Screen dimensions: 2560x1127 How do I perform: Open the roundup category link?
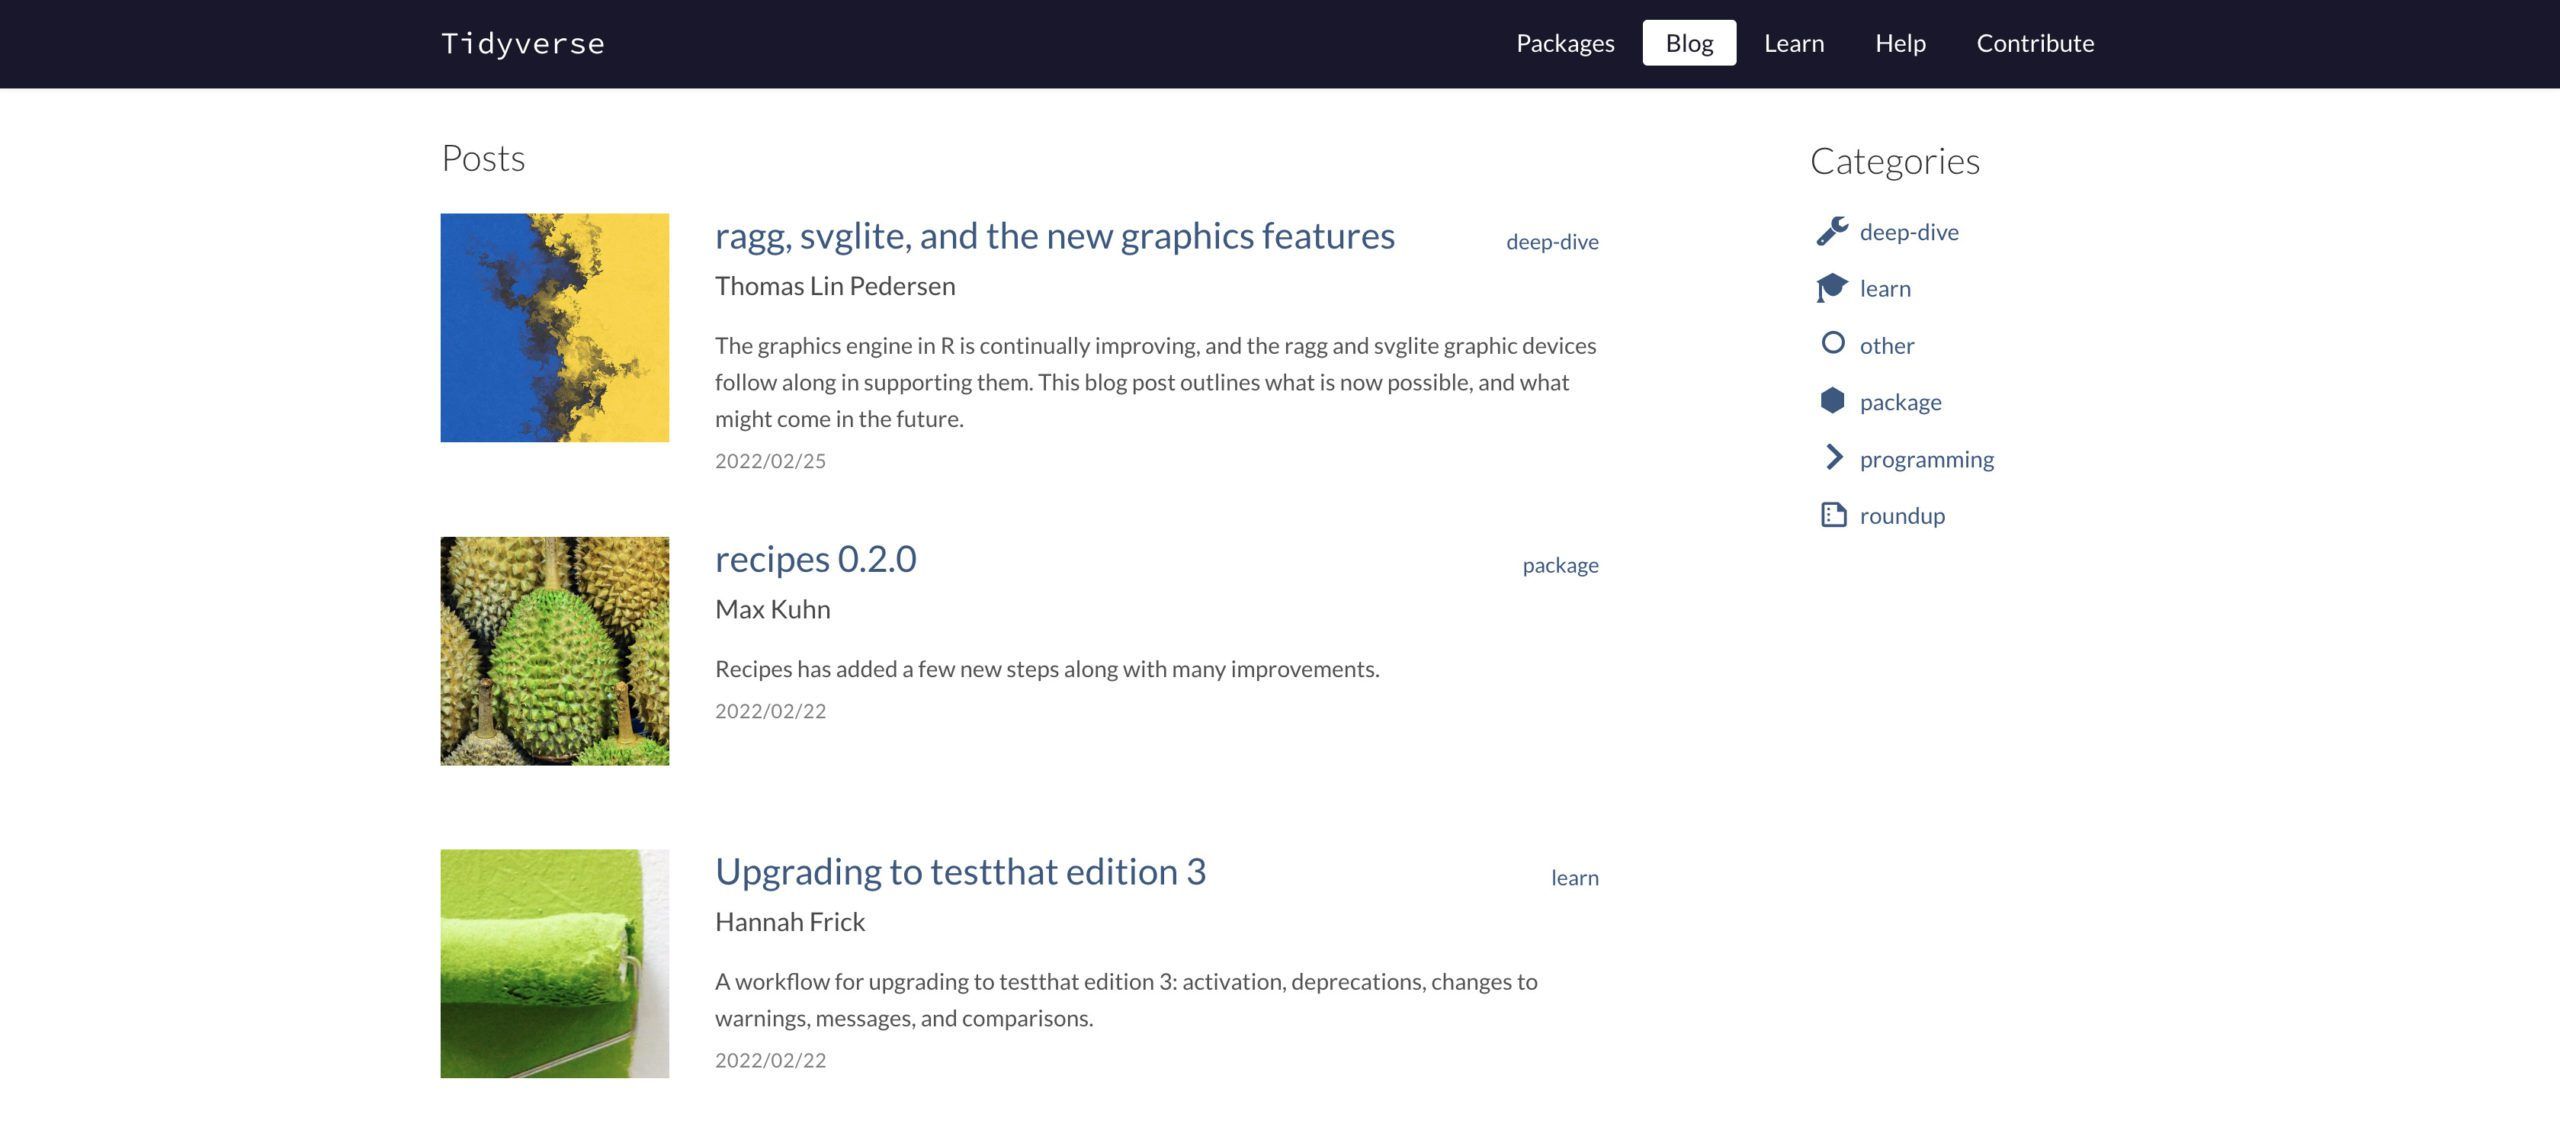tap(1902, 516)
